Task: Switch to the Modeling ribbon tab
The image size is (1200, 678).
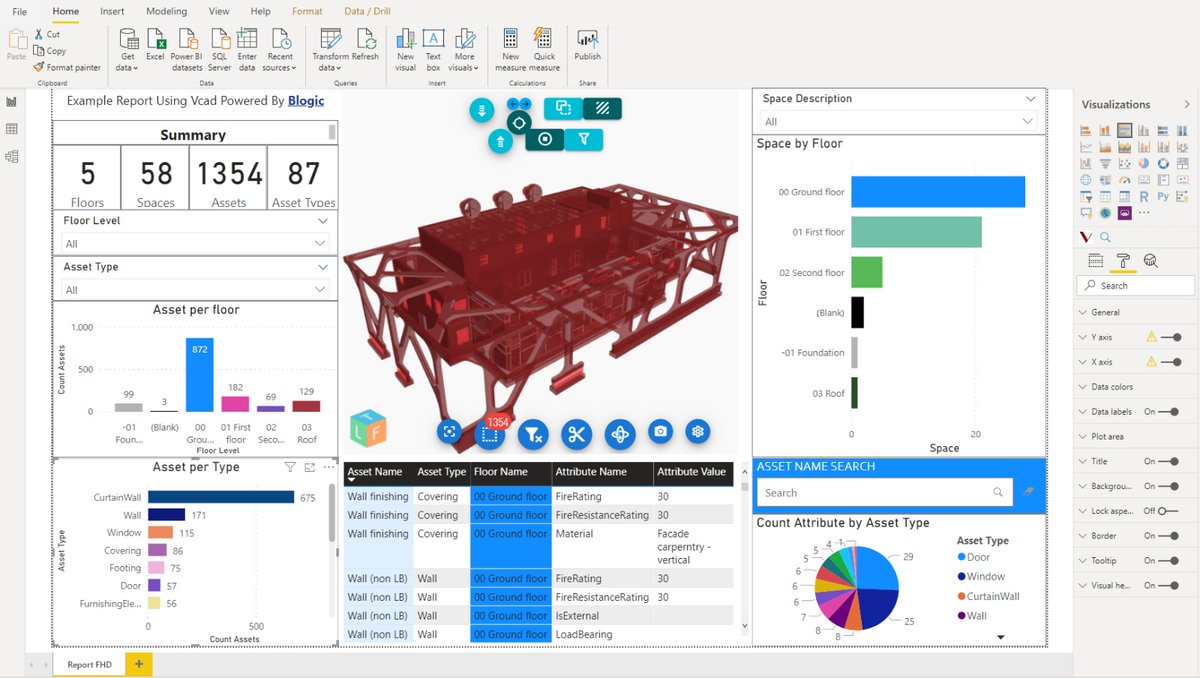Action: click(166, 11)
